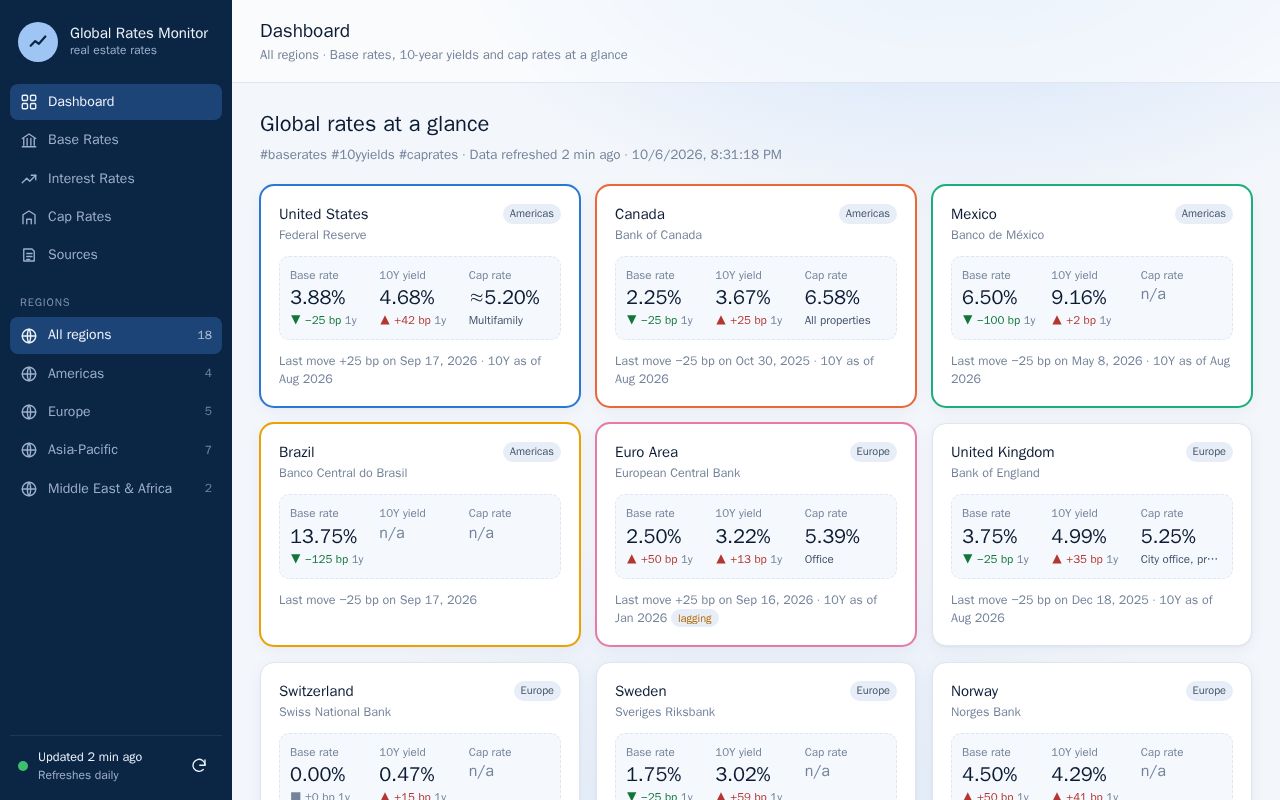Open the Interest Rates section
This screenshot has height=800, width=1280.
tap(116, 179)
